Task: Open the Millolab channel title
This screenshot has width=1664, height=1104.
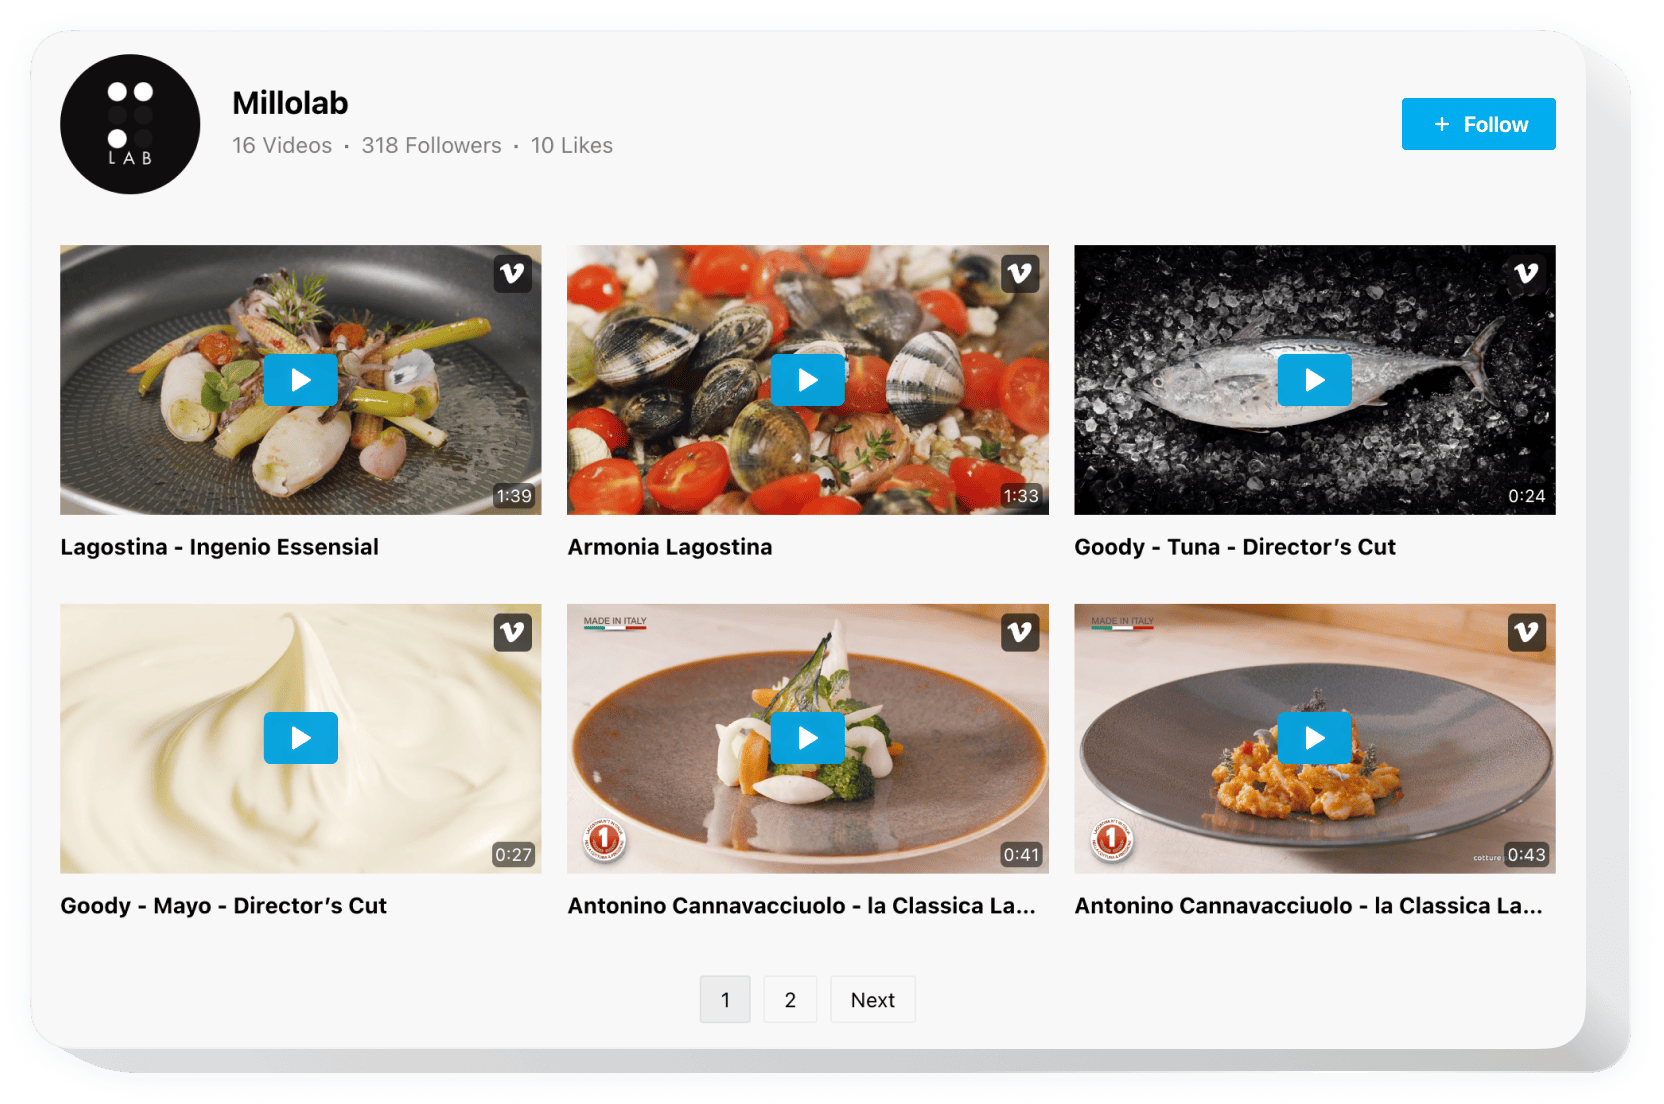Action: (x=290, y=103)
